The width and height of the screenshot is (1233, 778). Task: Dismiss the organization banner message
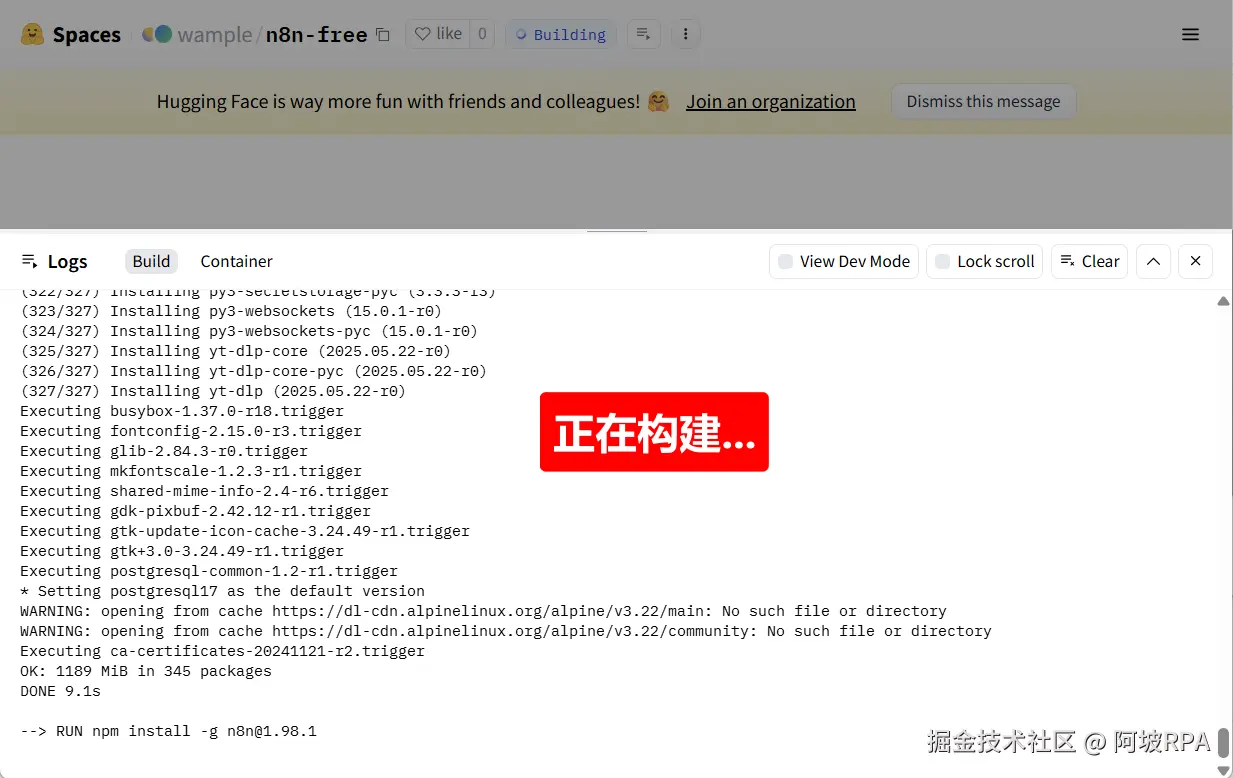point(983,101)
